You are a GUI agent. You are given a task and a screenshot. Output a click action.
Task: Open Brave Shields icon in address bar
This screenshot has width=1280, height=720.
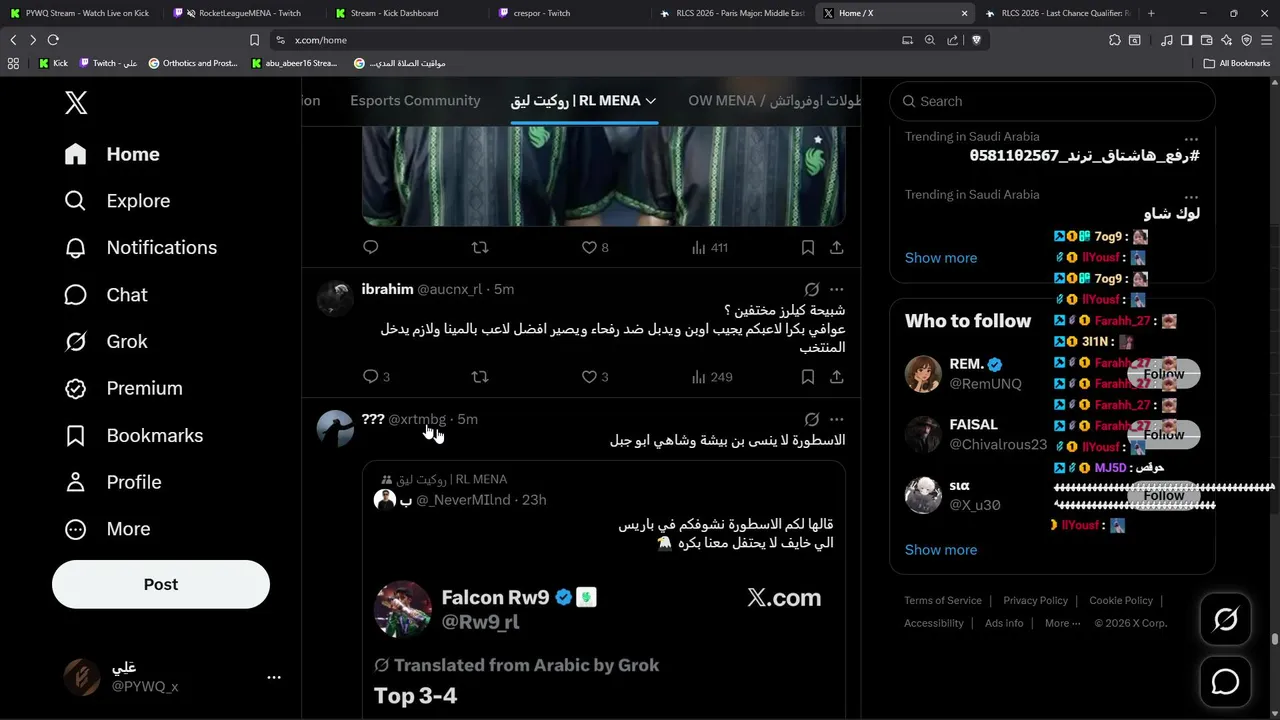tap(976, 40)
